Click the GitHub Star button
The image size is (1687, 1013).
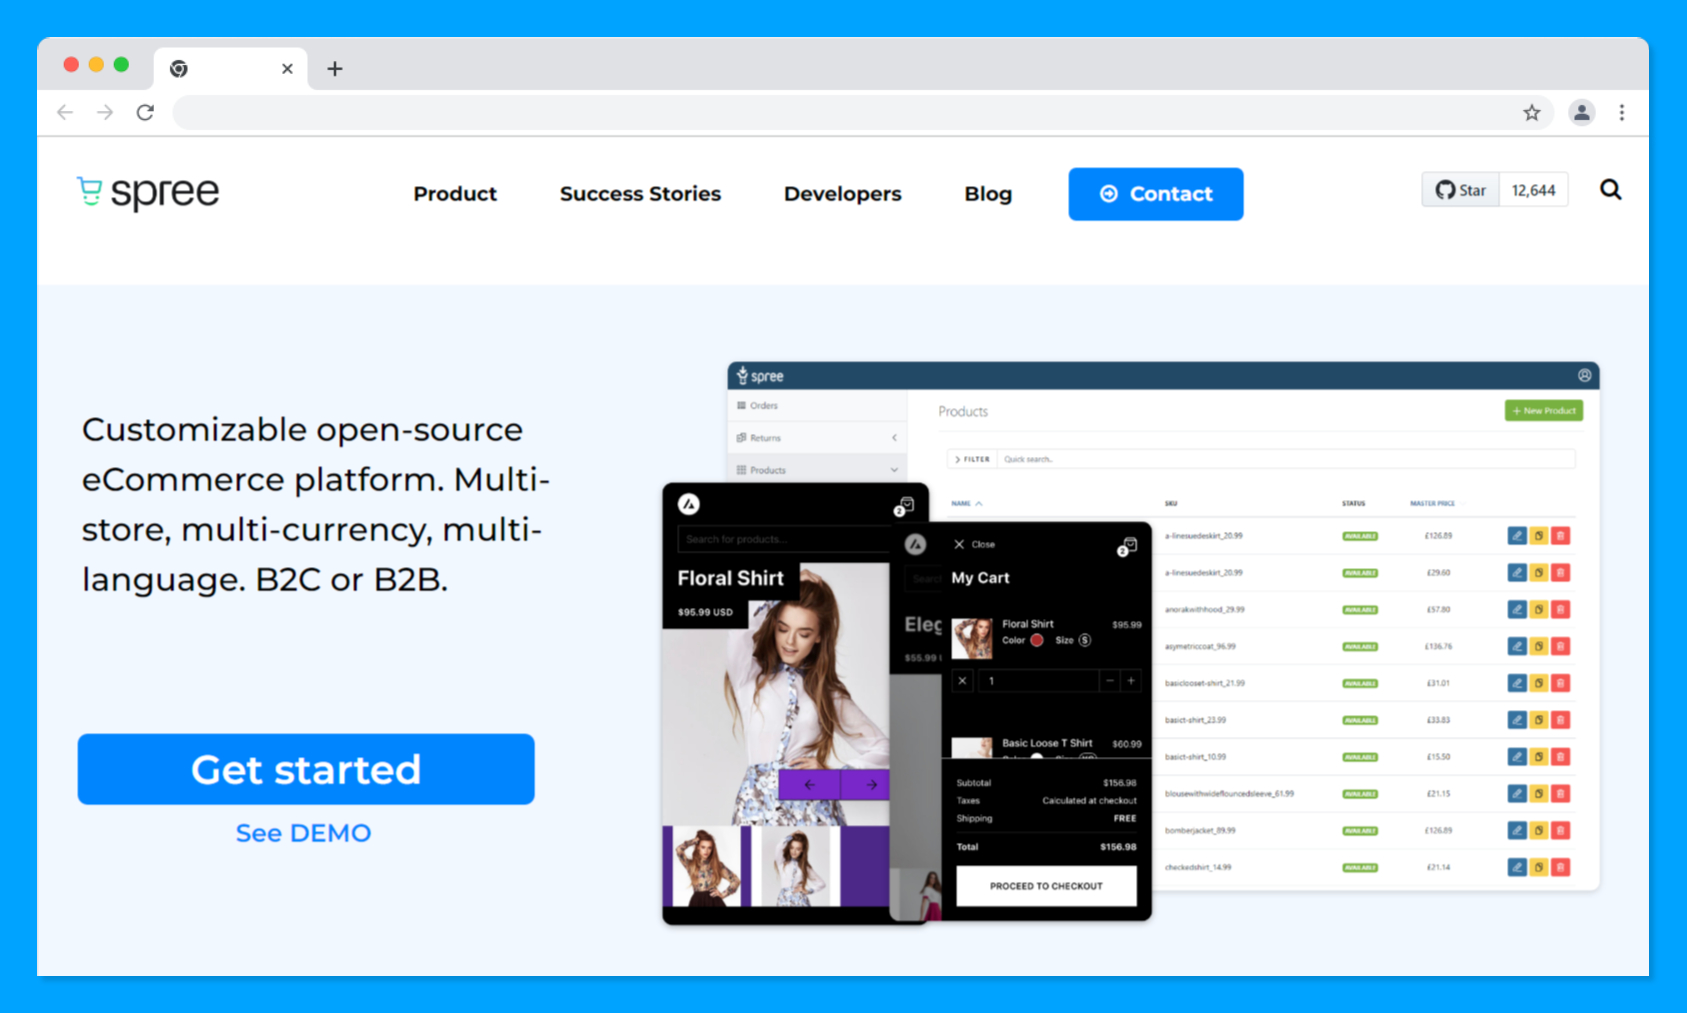(x=1461, y=190)
